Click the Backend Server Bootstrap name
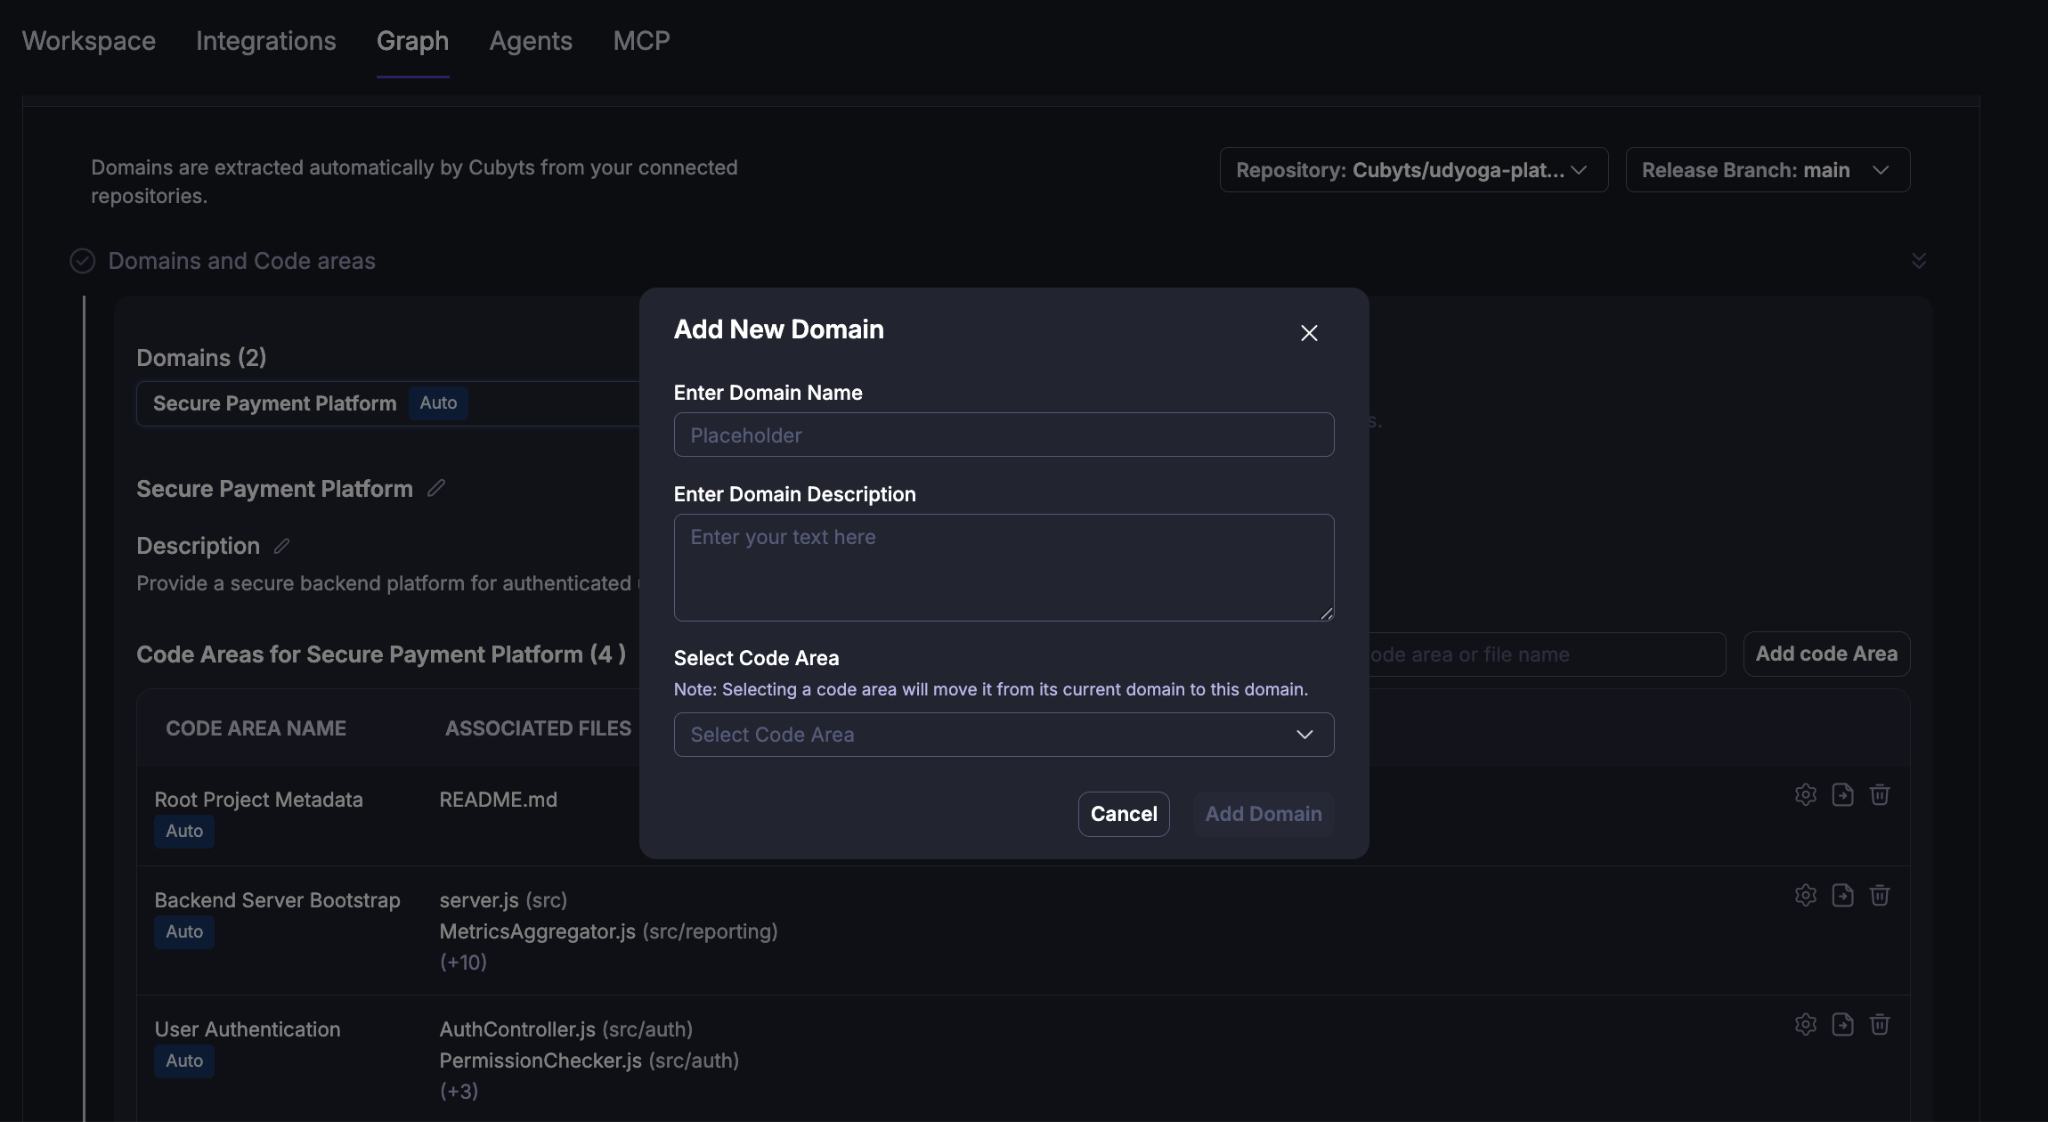Screen dimensions: 2048x1122 coord(277,900)
